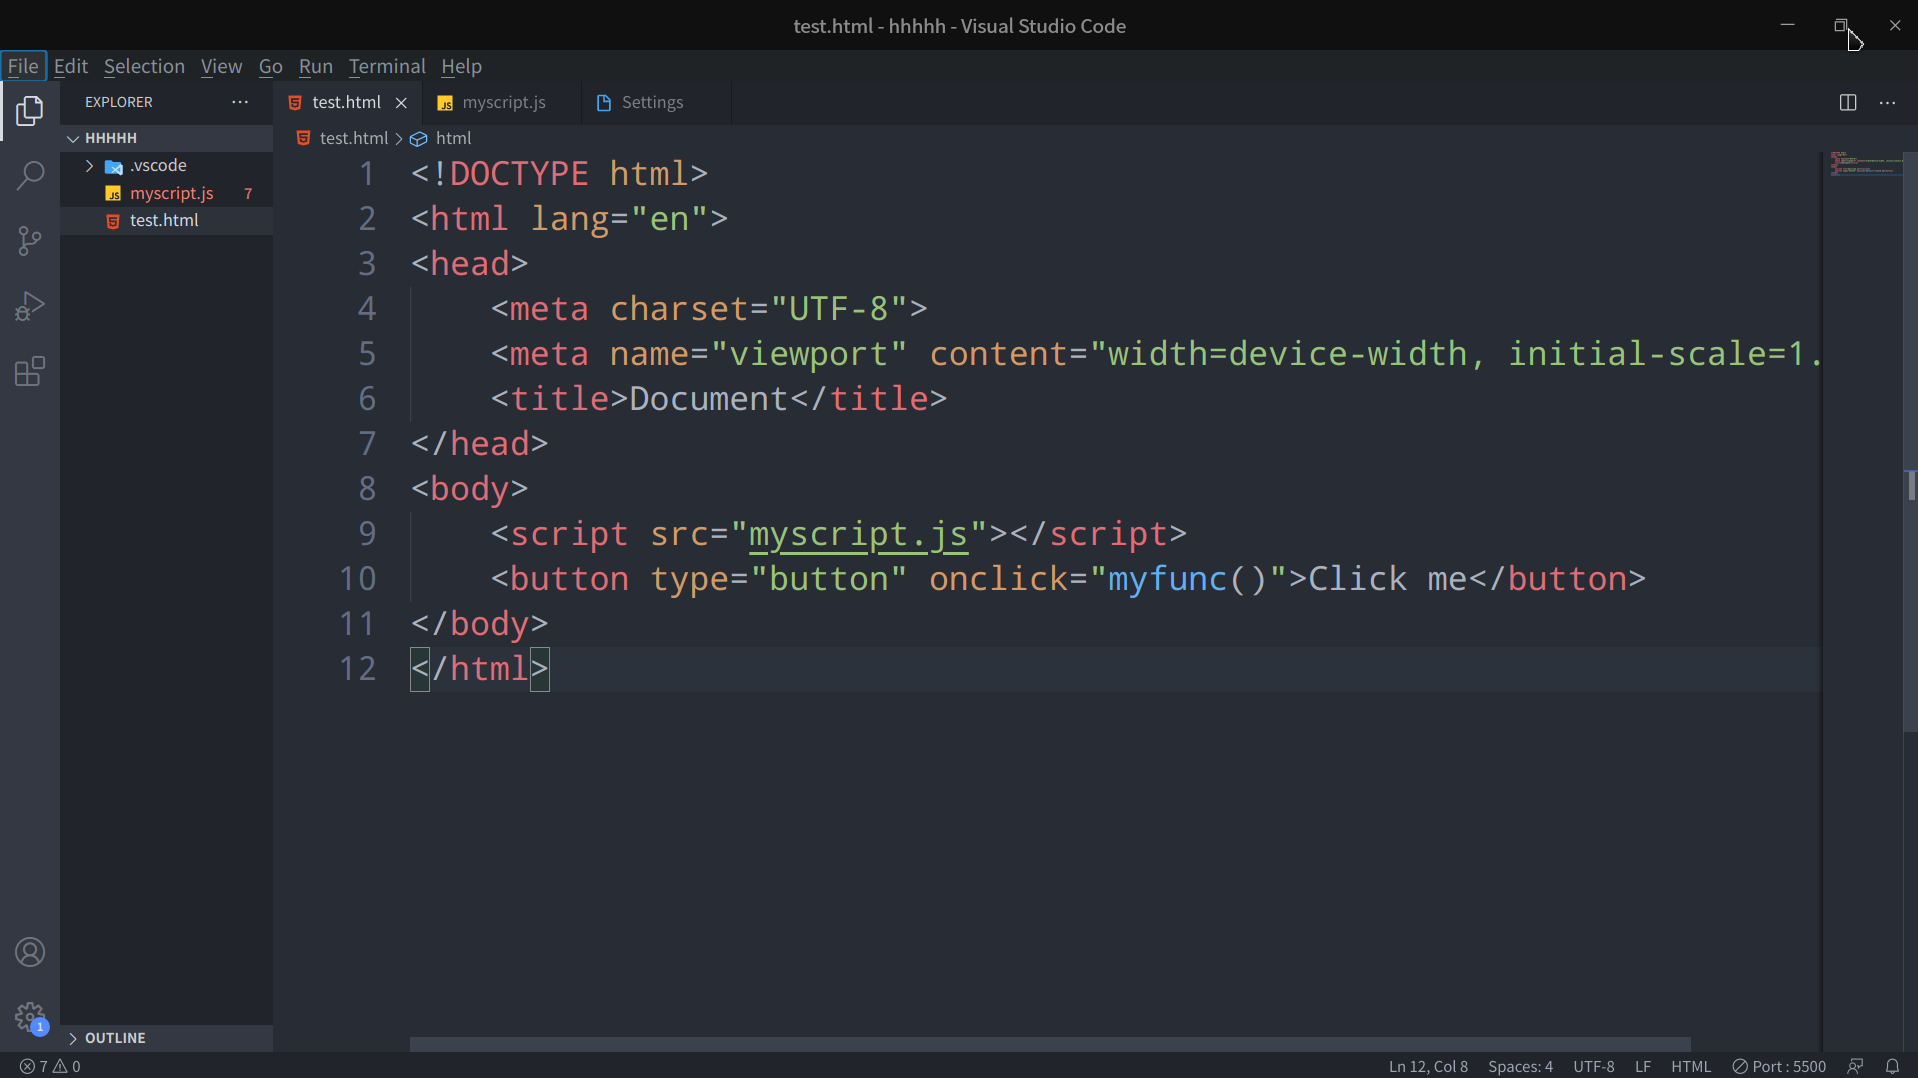The height and width of the screenshot is (1078, 1918).
Task: Click HTML file icon on test.html tab
Action: coord(295,102)
